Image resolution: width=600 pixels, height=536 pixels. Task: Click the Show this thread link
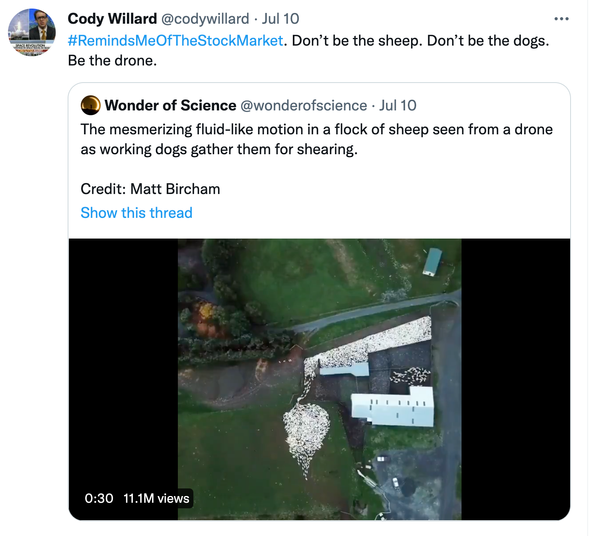(136, 213)
